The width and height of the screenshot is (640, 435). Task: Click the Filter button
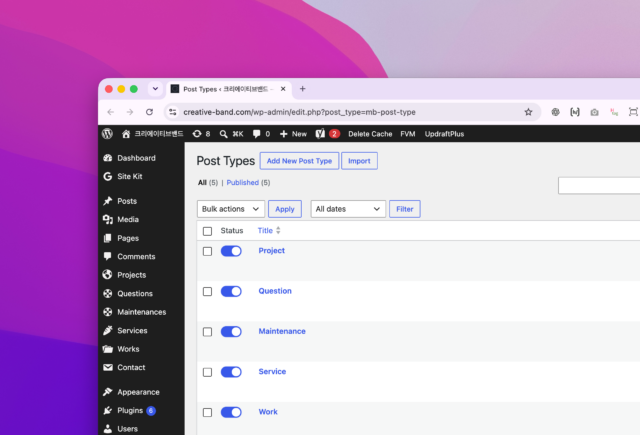point(404,209)
